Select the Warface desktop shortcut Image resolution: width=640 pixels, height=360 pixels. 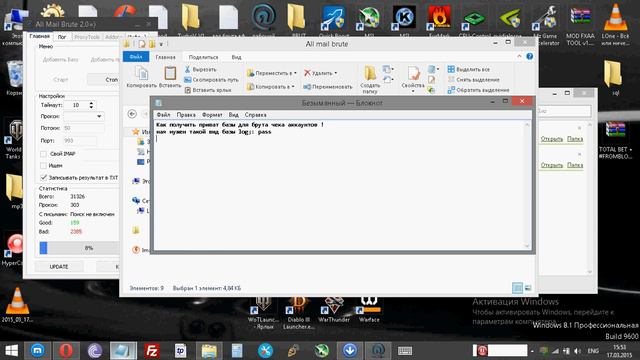click(369, 311)
